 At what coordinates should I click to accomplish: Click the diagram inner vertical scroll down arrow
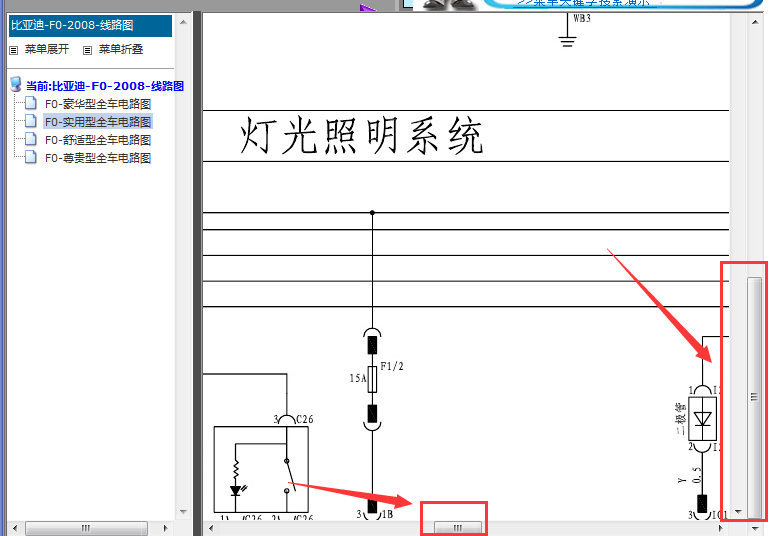(x=738, y=512)
